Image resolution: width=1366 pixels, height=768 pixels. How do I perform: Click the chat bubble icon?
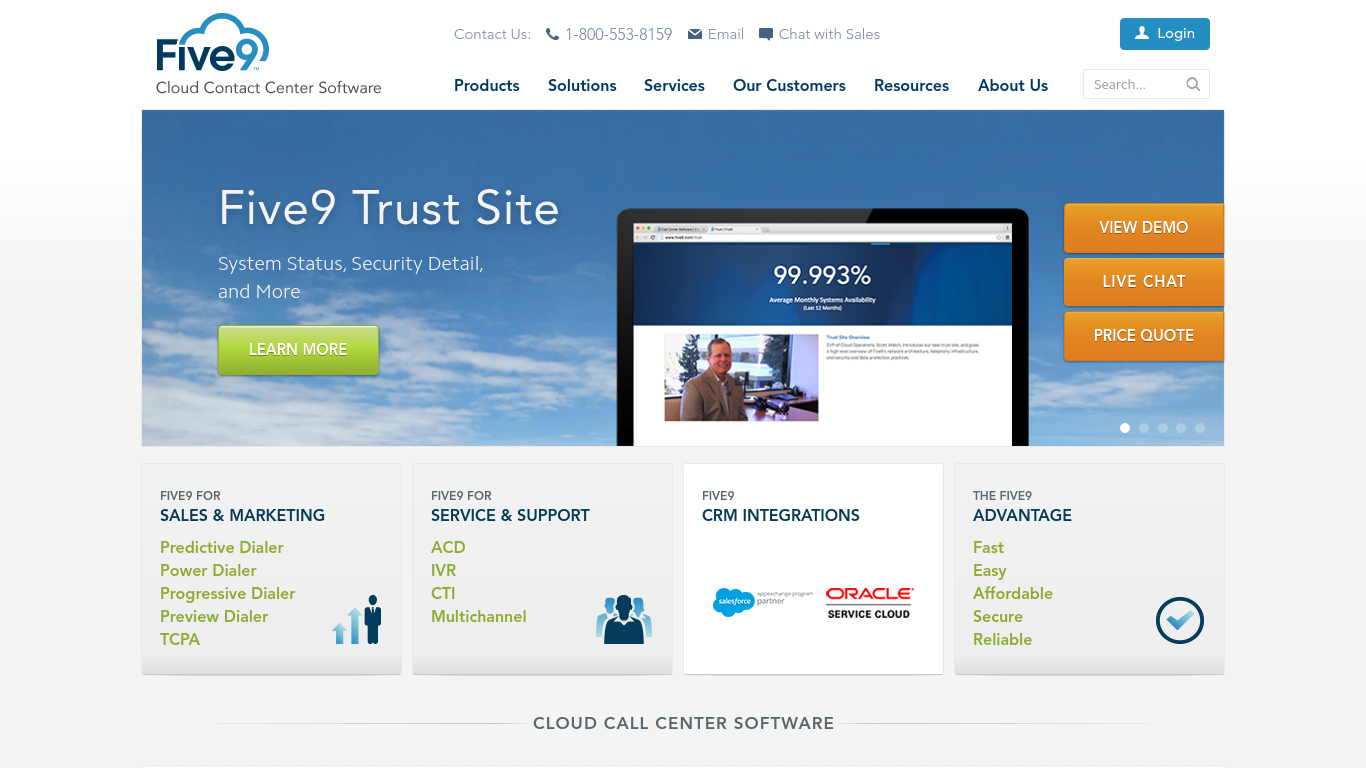(766, 34)
